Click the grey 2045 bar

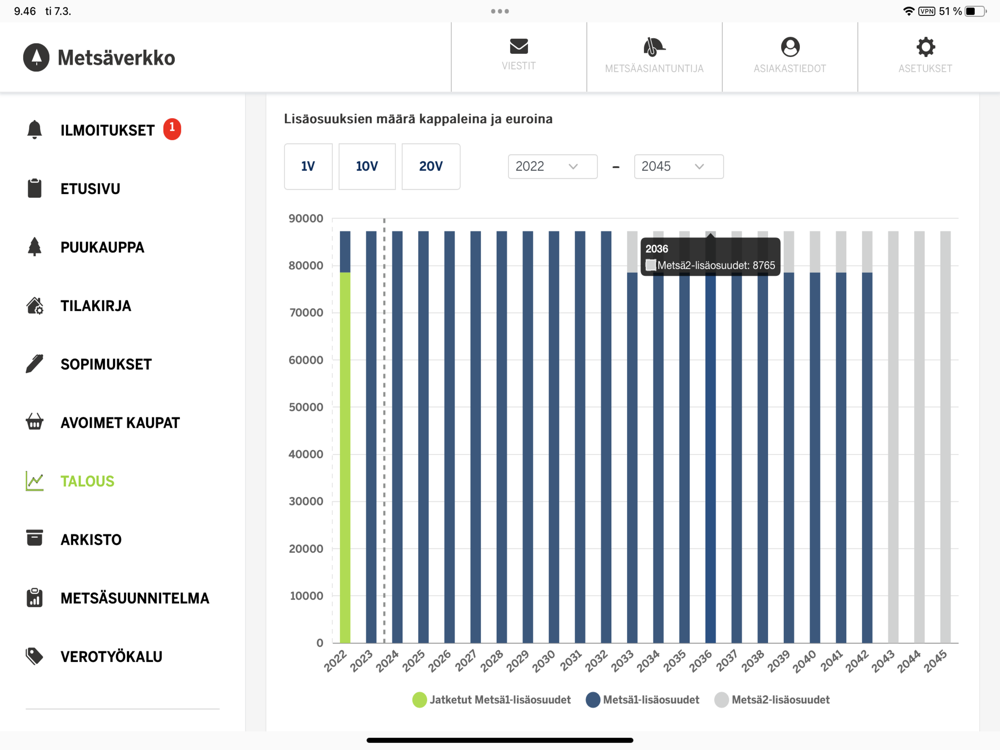(x=945, y=437)
